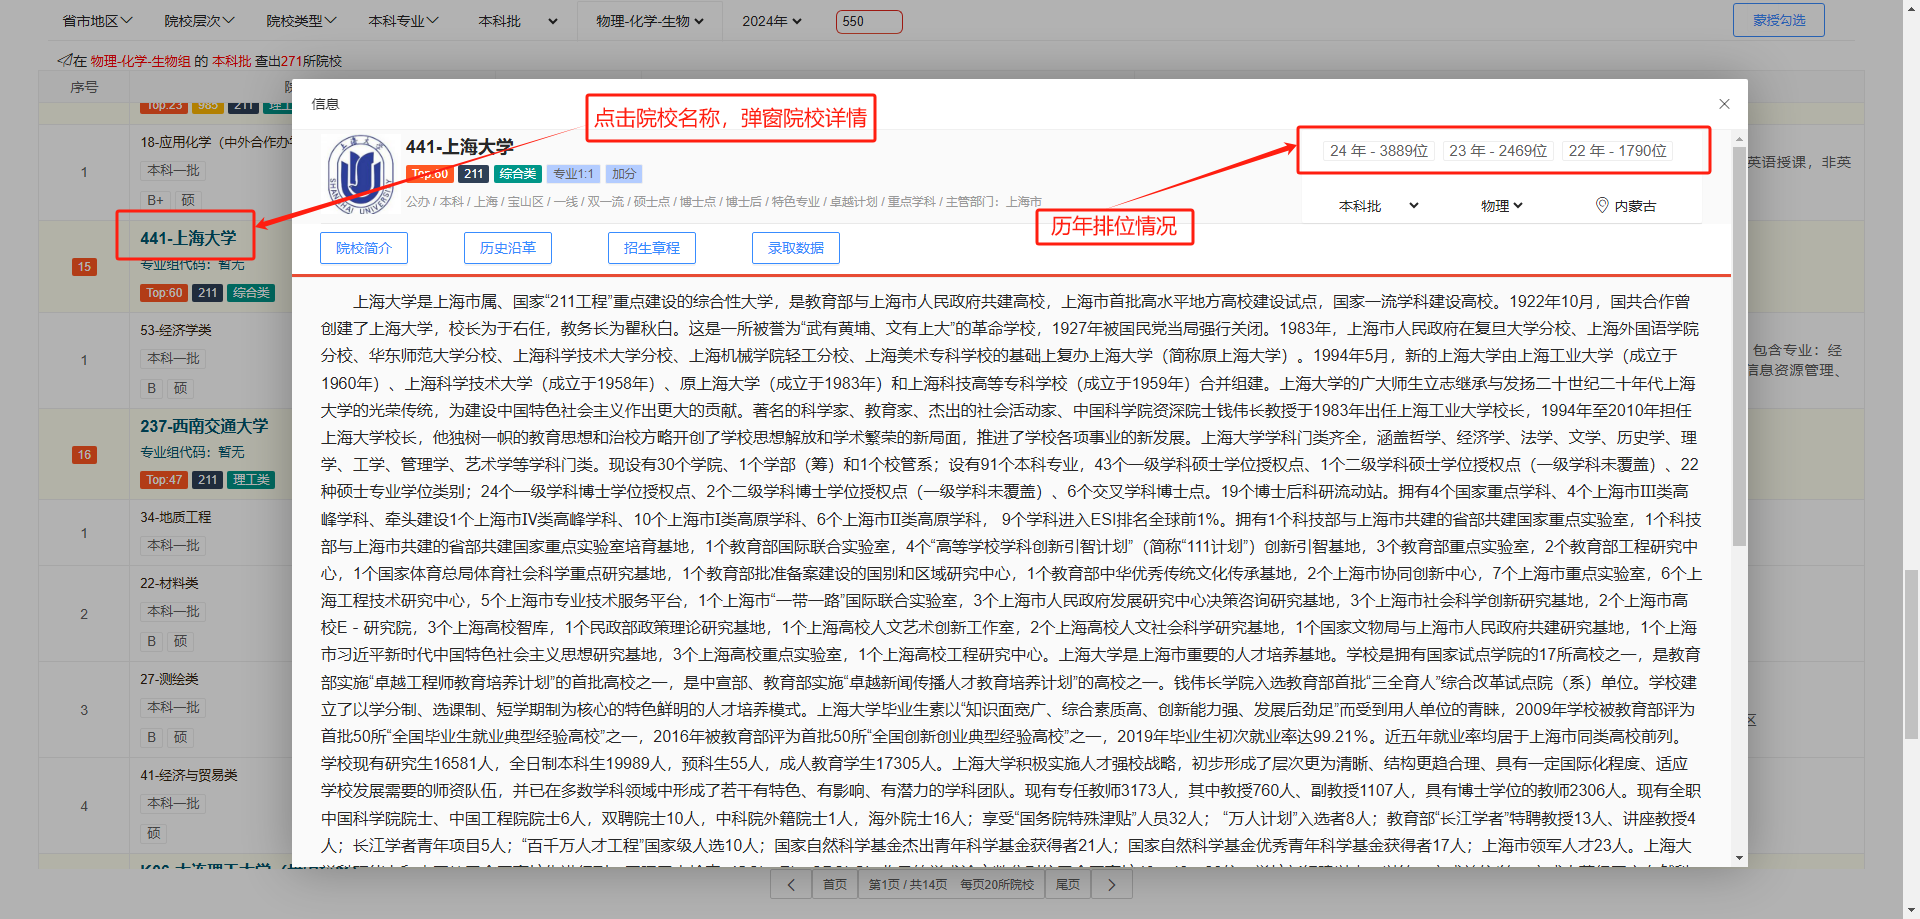Image resolution: width=1920 pixels, height=919 pixels.
Task: Close the 信息 popup with the X
Action: click(1724, 104)
